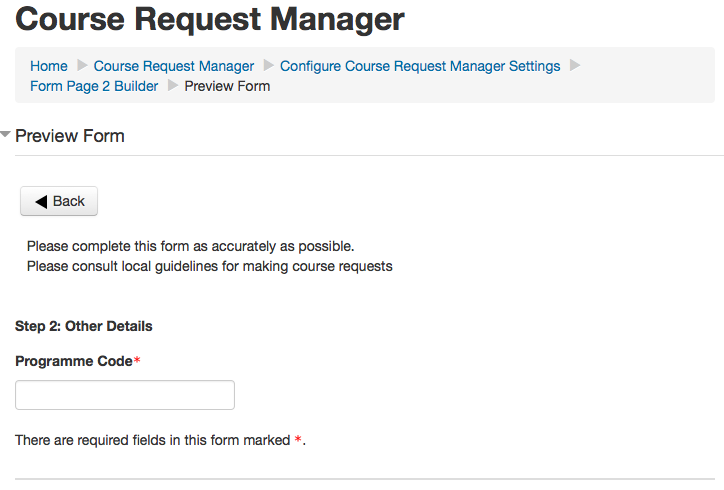Focus the Programme Code text field
The image size is (724, 490).
(x=125, y=395)
